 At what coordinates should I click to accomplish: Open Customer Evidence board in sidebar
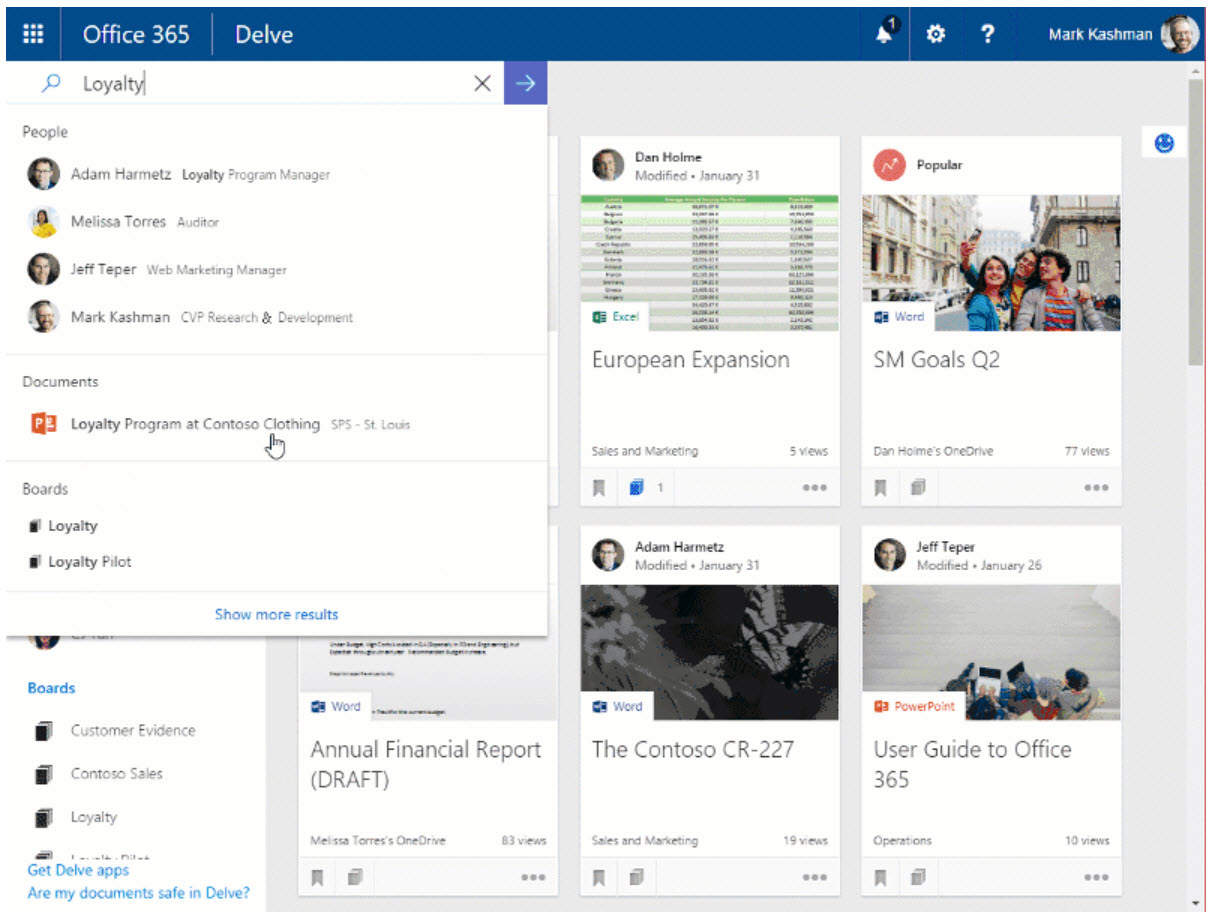tap(133, 730)
